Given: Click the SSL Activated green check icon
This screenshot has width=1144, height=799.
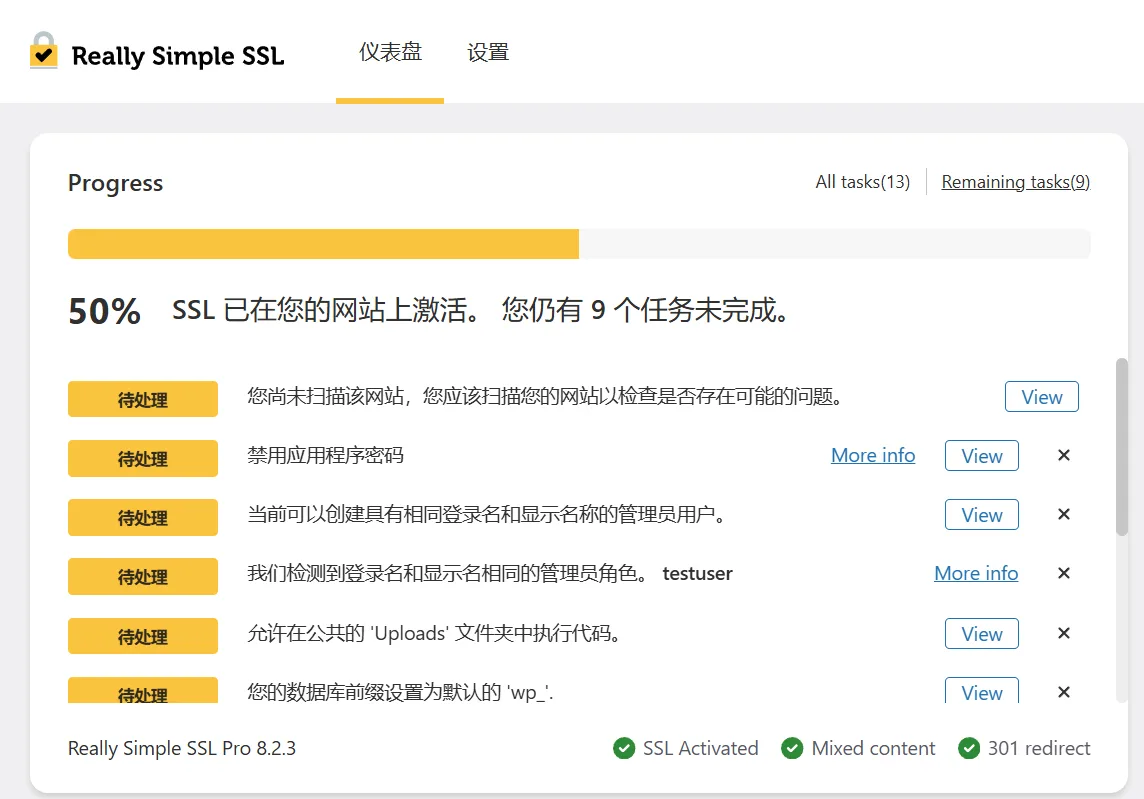Looking at the screenshot, I should point(624,748).
